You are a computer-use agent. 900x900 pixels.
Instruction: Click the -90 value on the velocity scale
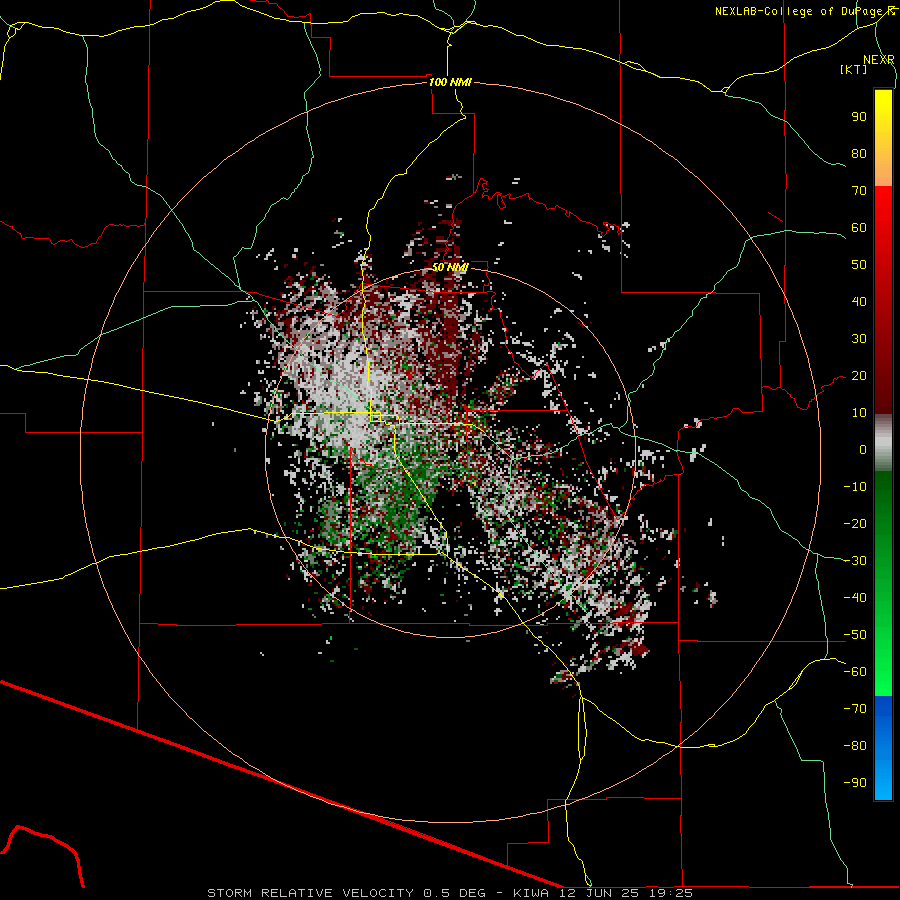855,783
